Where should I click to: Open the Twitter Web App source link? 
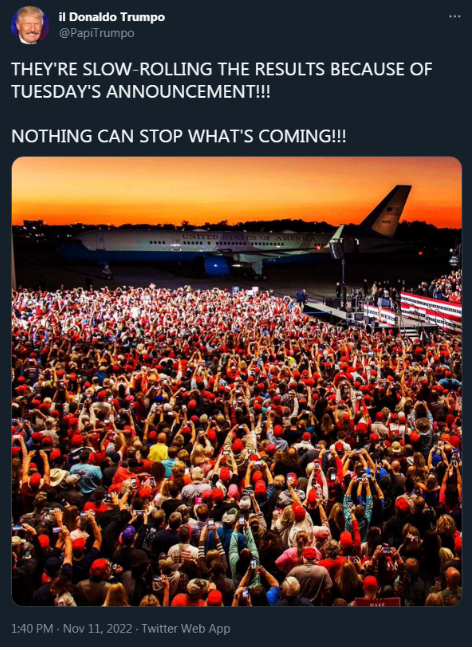pos(186,628)
